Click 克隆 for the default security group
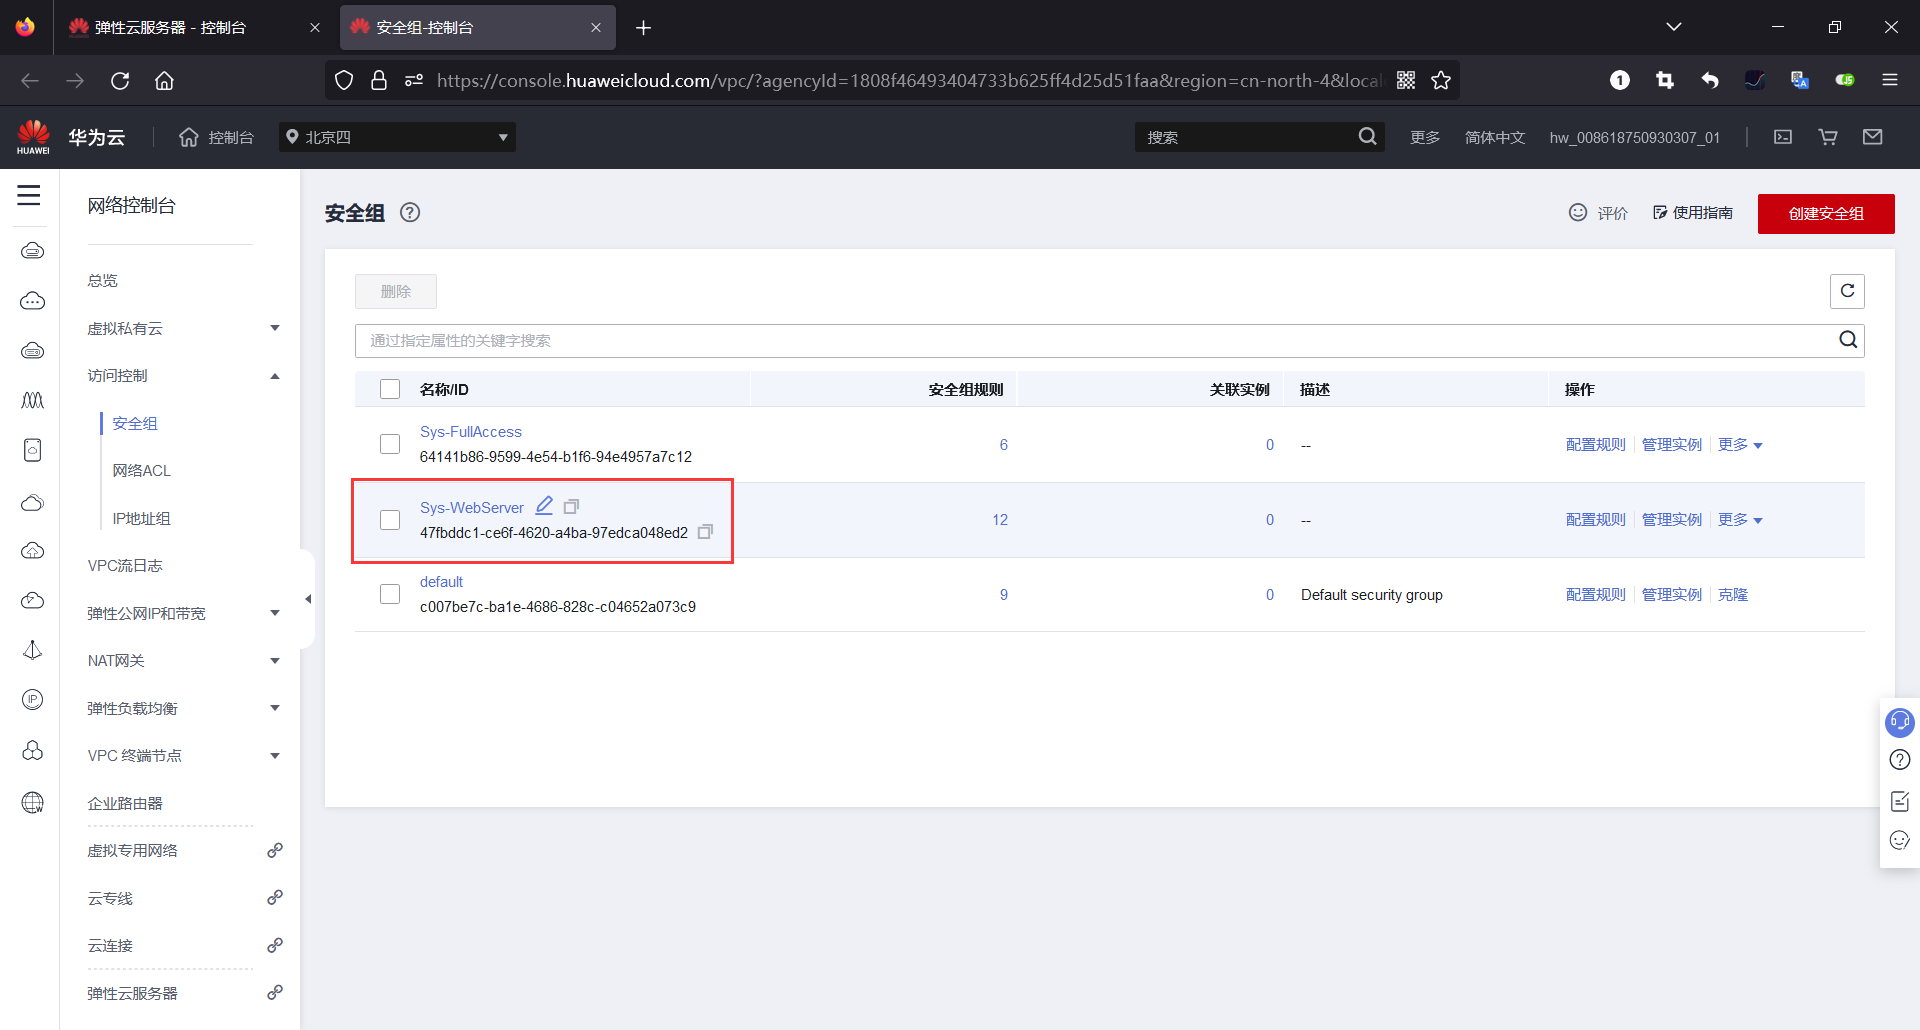Image resolution: width=1920 pixels, height=1030 pixels. 1733,594
